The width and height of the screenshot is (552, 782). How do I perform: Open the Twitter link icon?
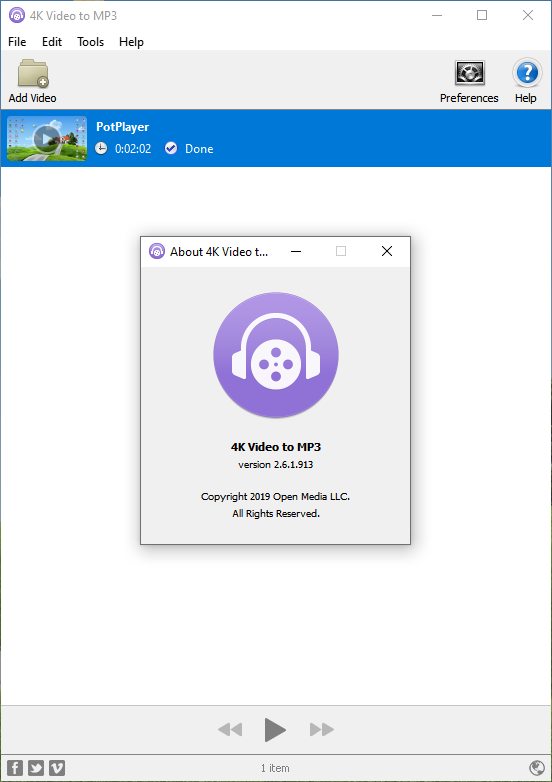point(36,768)
